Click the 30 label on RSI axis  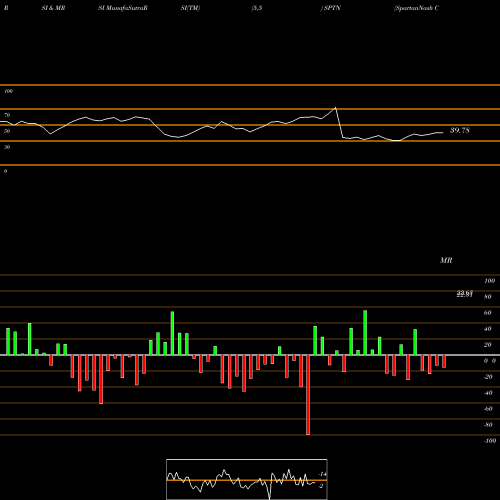click(x=7, y=147)
